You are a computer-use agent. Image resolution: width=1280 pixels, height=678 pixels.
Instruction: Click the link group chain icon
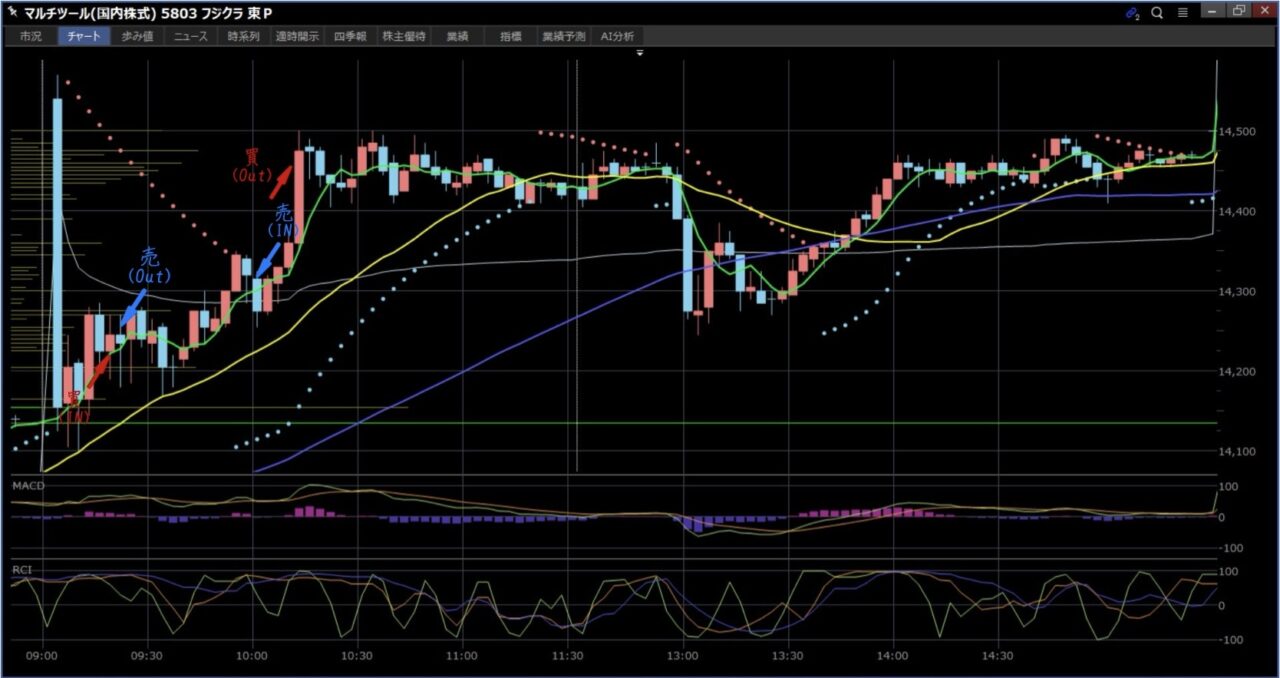[x=1132, y=13]
